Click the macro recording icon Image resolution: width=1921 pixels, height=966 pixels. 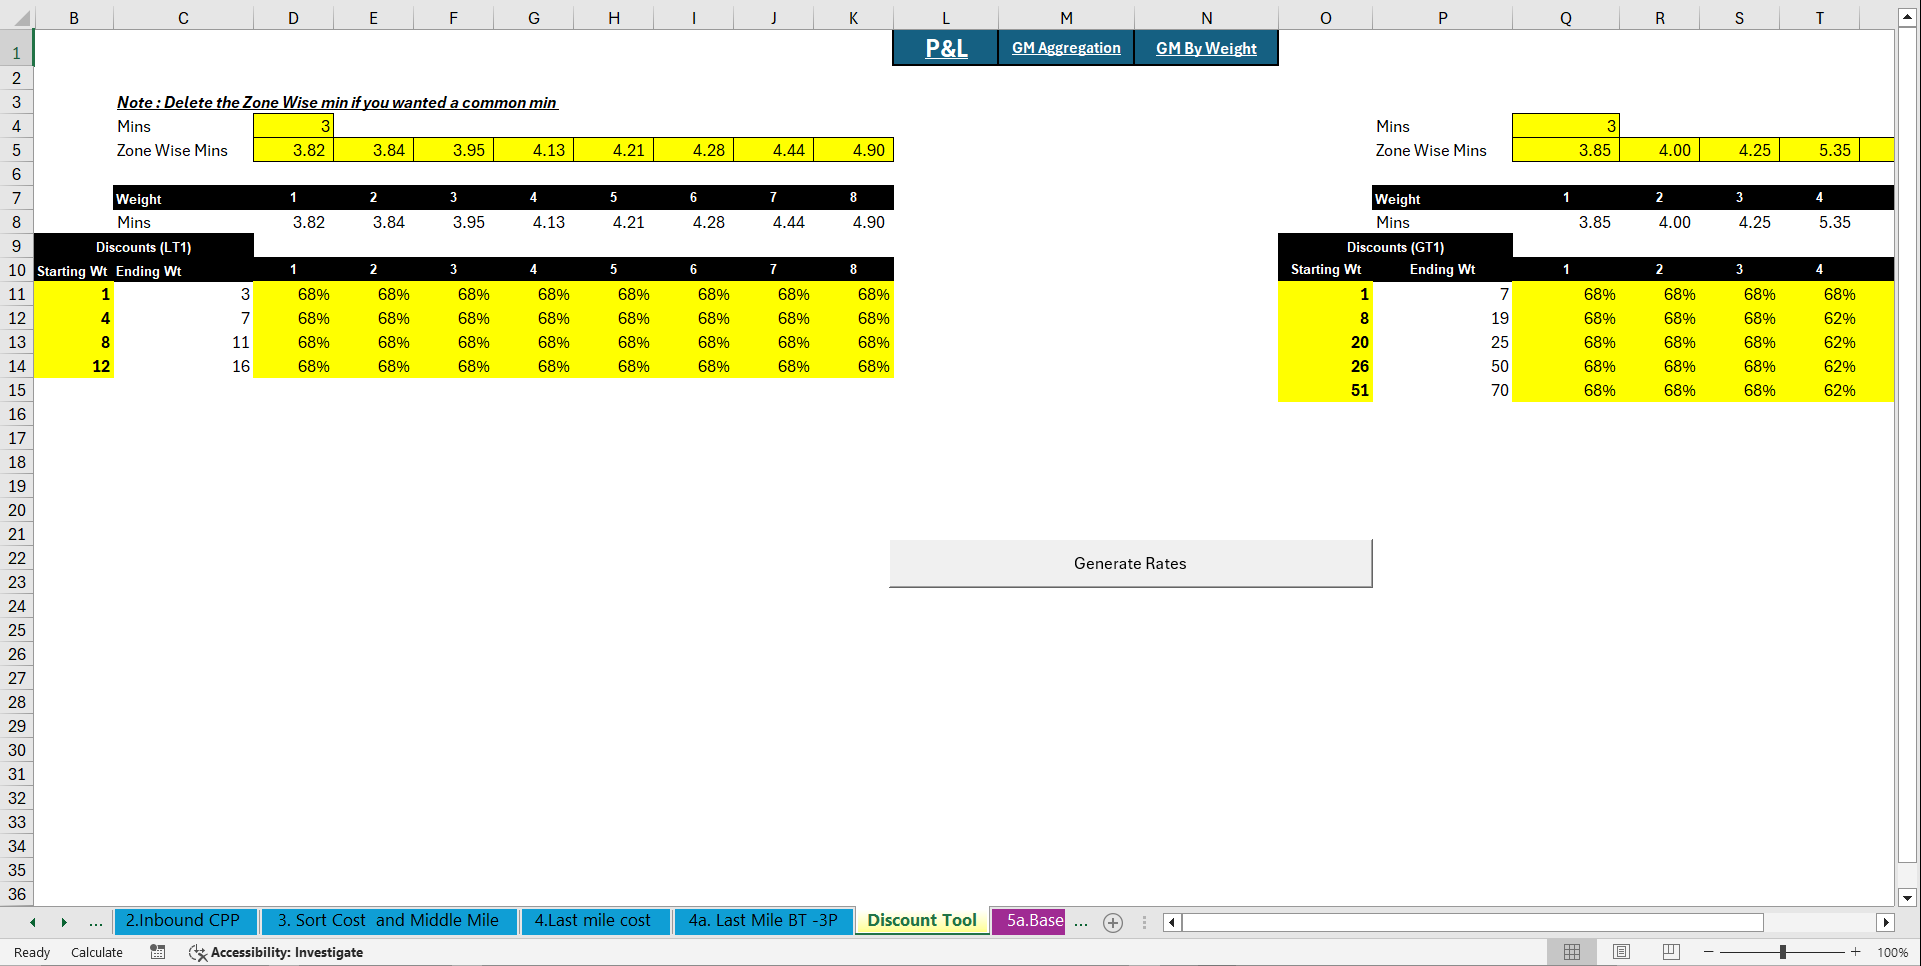[157, 952]
